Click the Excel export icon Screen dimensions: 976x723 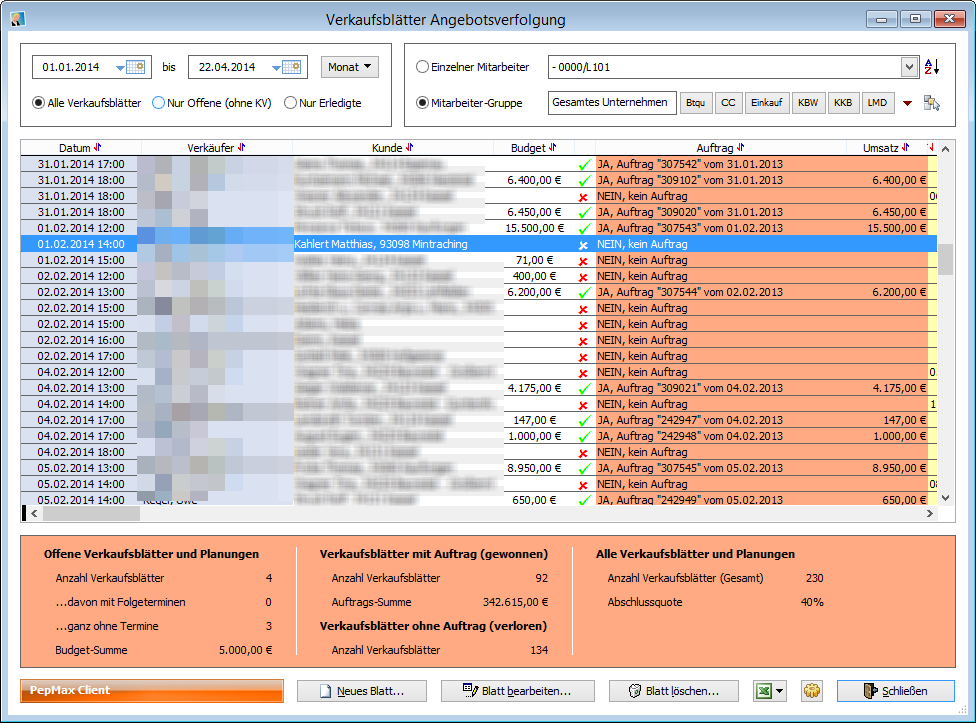763,691
